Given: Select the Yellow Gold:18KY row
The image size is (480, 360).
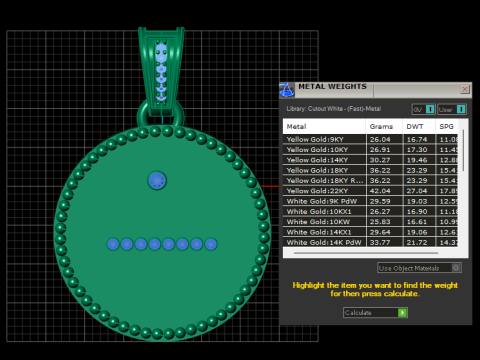Looking at the screenshot, I should click(370, 170).
